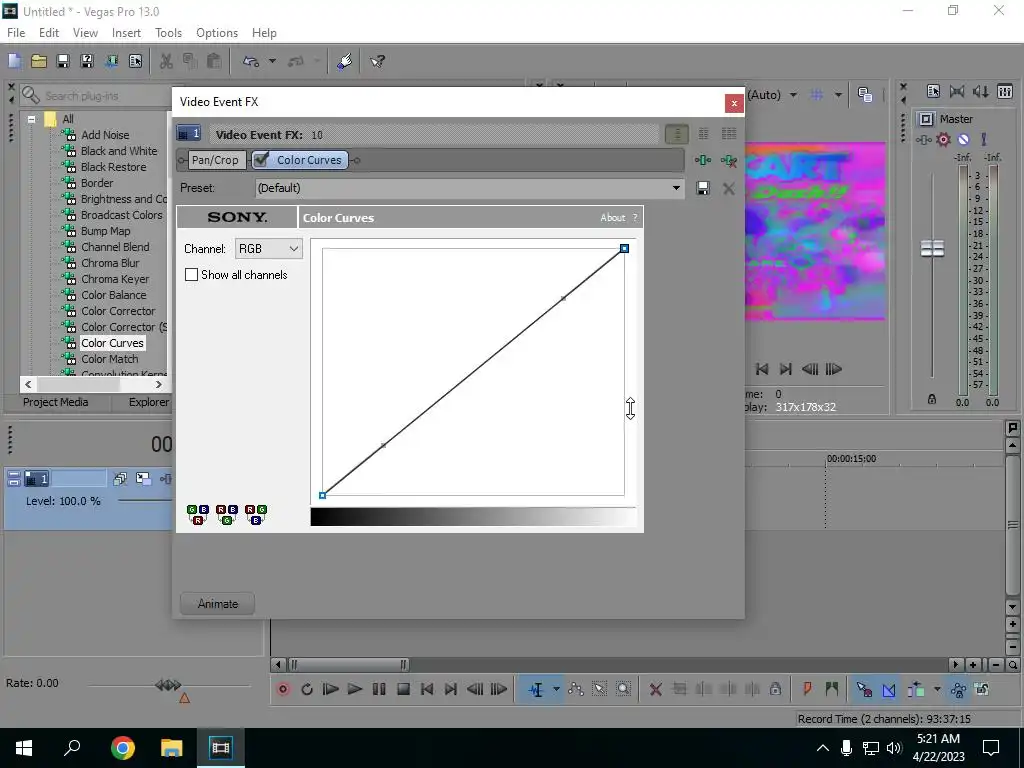This screenshot has height=768, width=1024.
Task: Click the Mute master bus icon
Action: 963,139
